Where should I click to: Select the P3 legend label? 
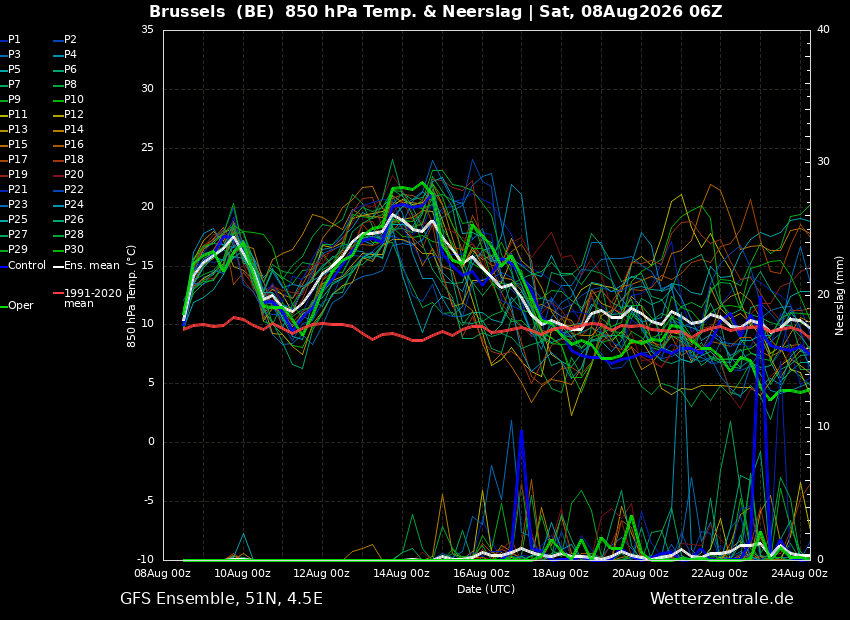(x=14, y=55)
